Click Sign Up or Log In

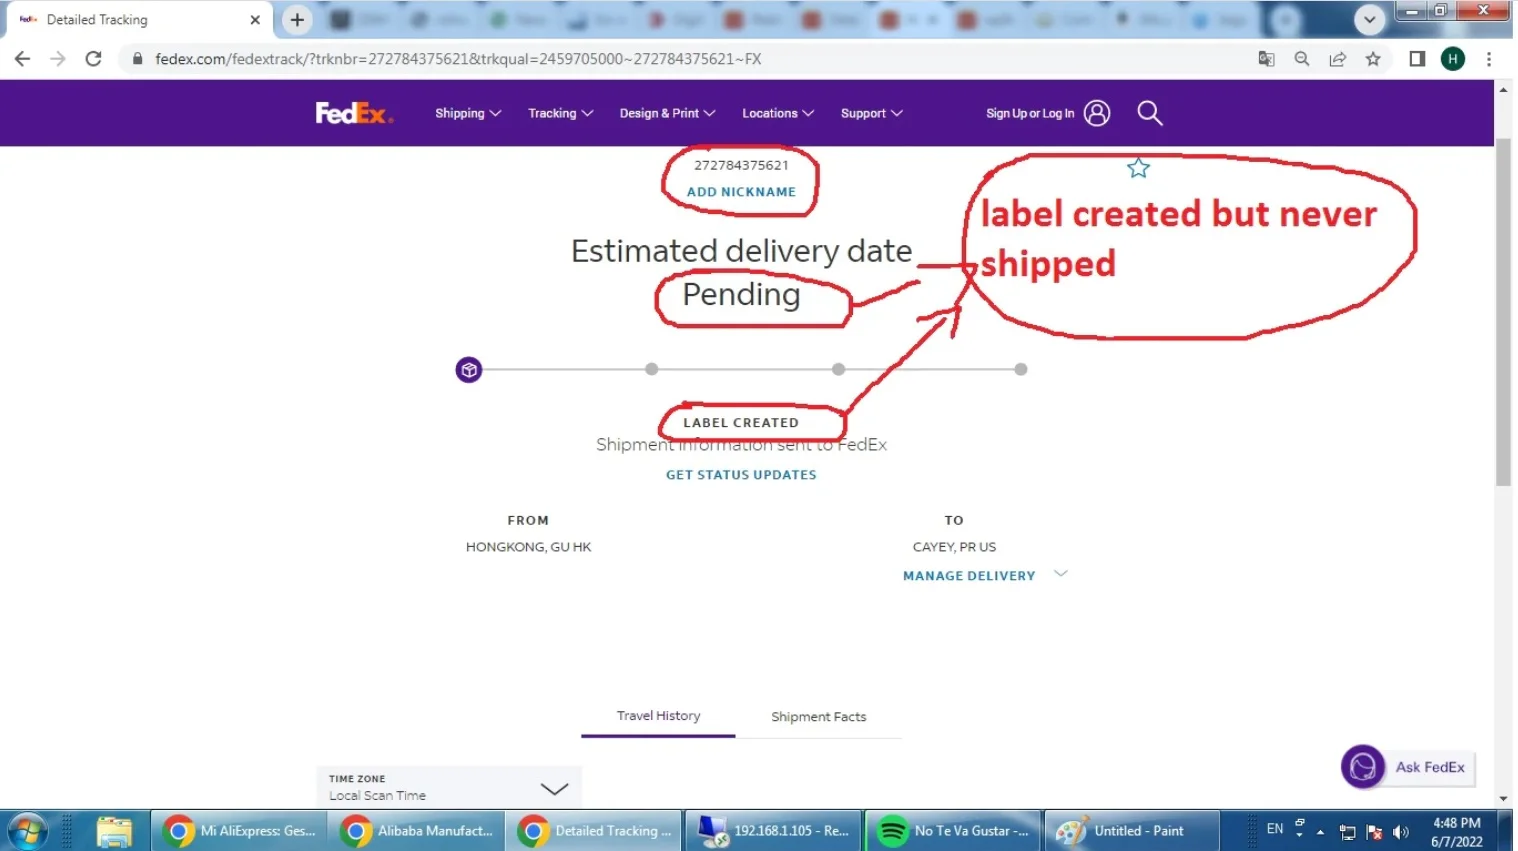(x=1030, y=113)
